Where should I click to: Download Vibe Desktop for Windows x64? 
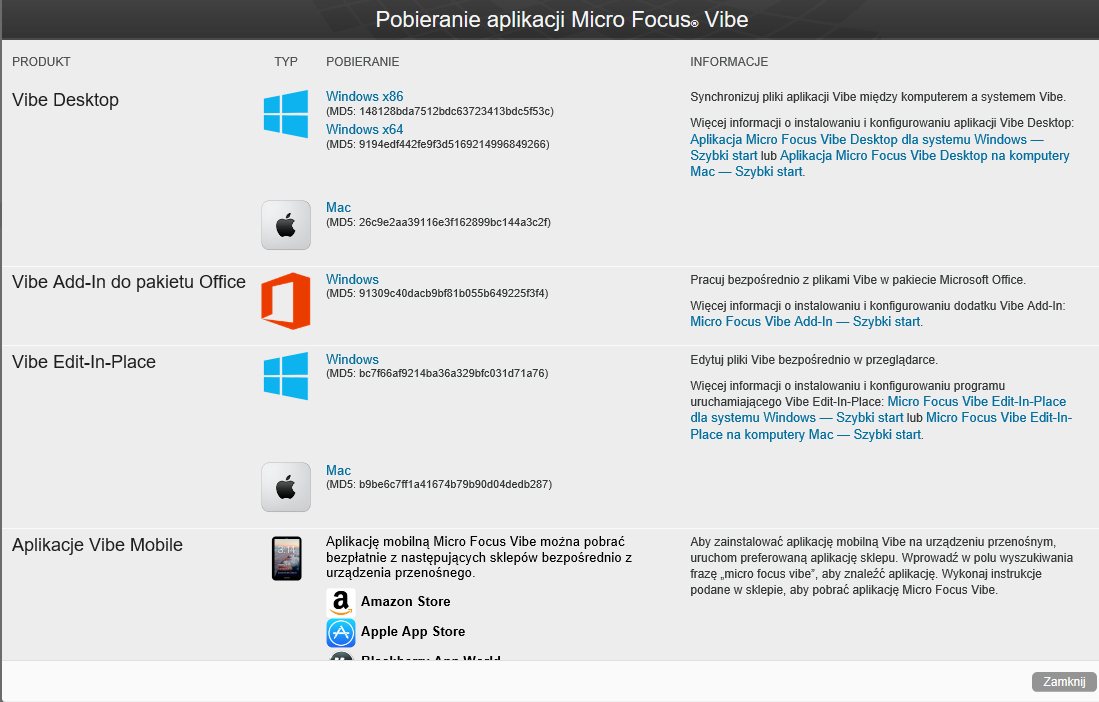coord(364,130)
